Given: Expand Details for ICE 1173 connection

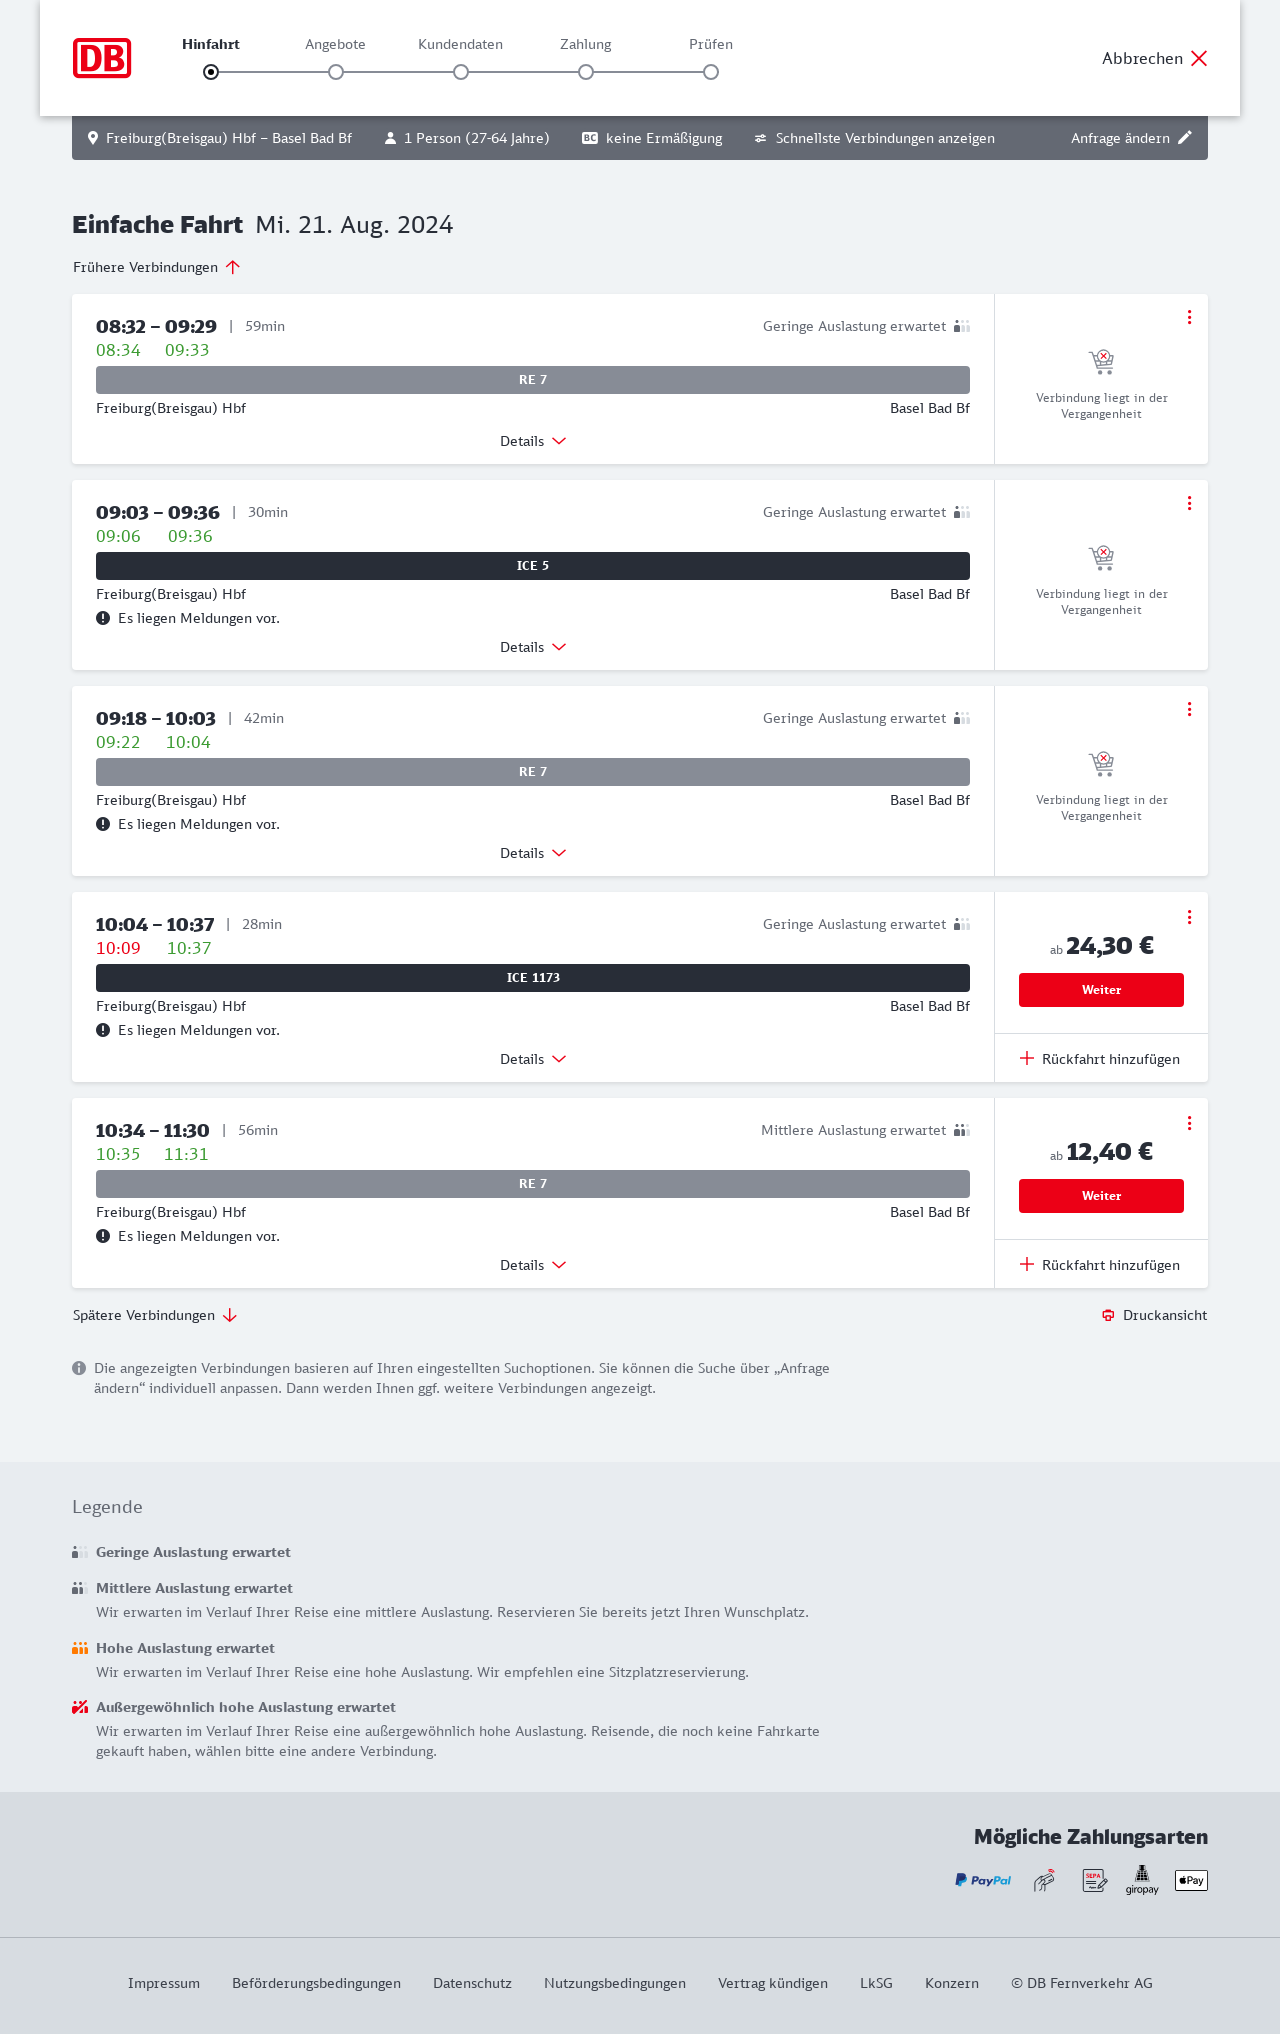Looking at the screenshot, I should [533, 1059].
